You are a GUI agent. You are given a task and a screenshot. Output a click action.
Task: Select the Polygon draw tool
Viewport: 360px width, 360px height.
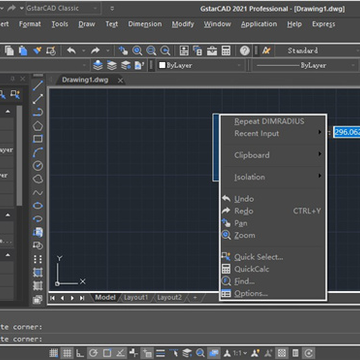[38, 126]
